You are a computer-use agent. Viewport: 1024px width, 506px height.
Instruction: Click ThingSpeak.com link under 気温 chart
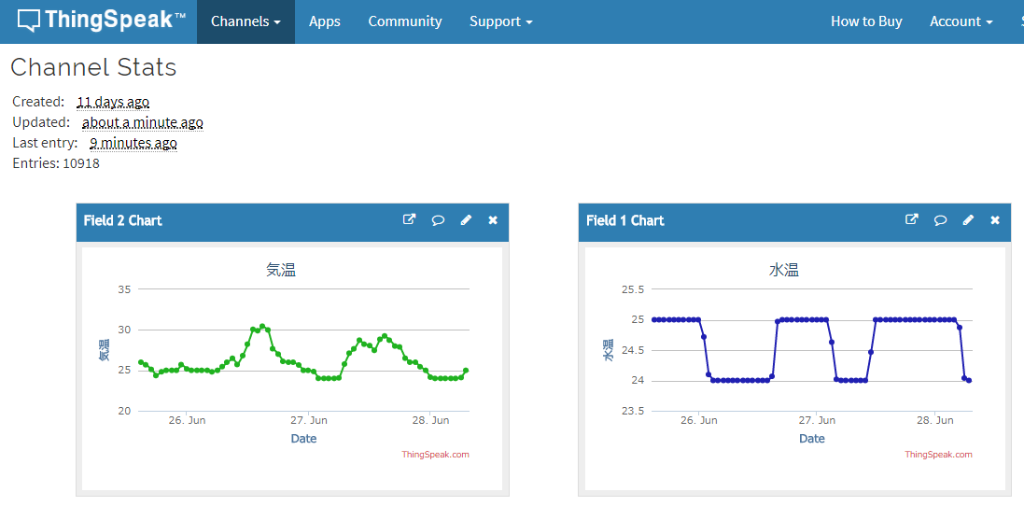(x=435, y=454)
